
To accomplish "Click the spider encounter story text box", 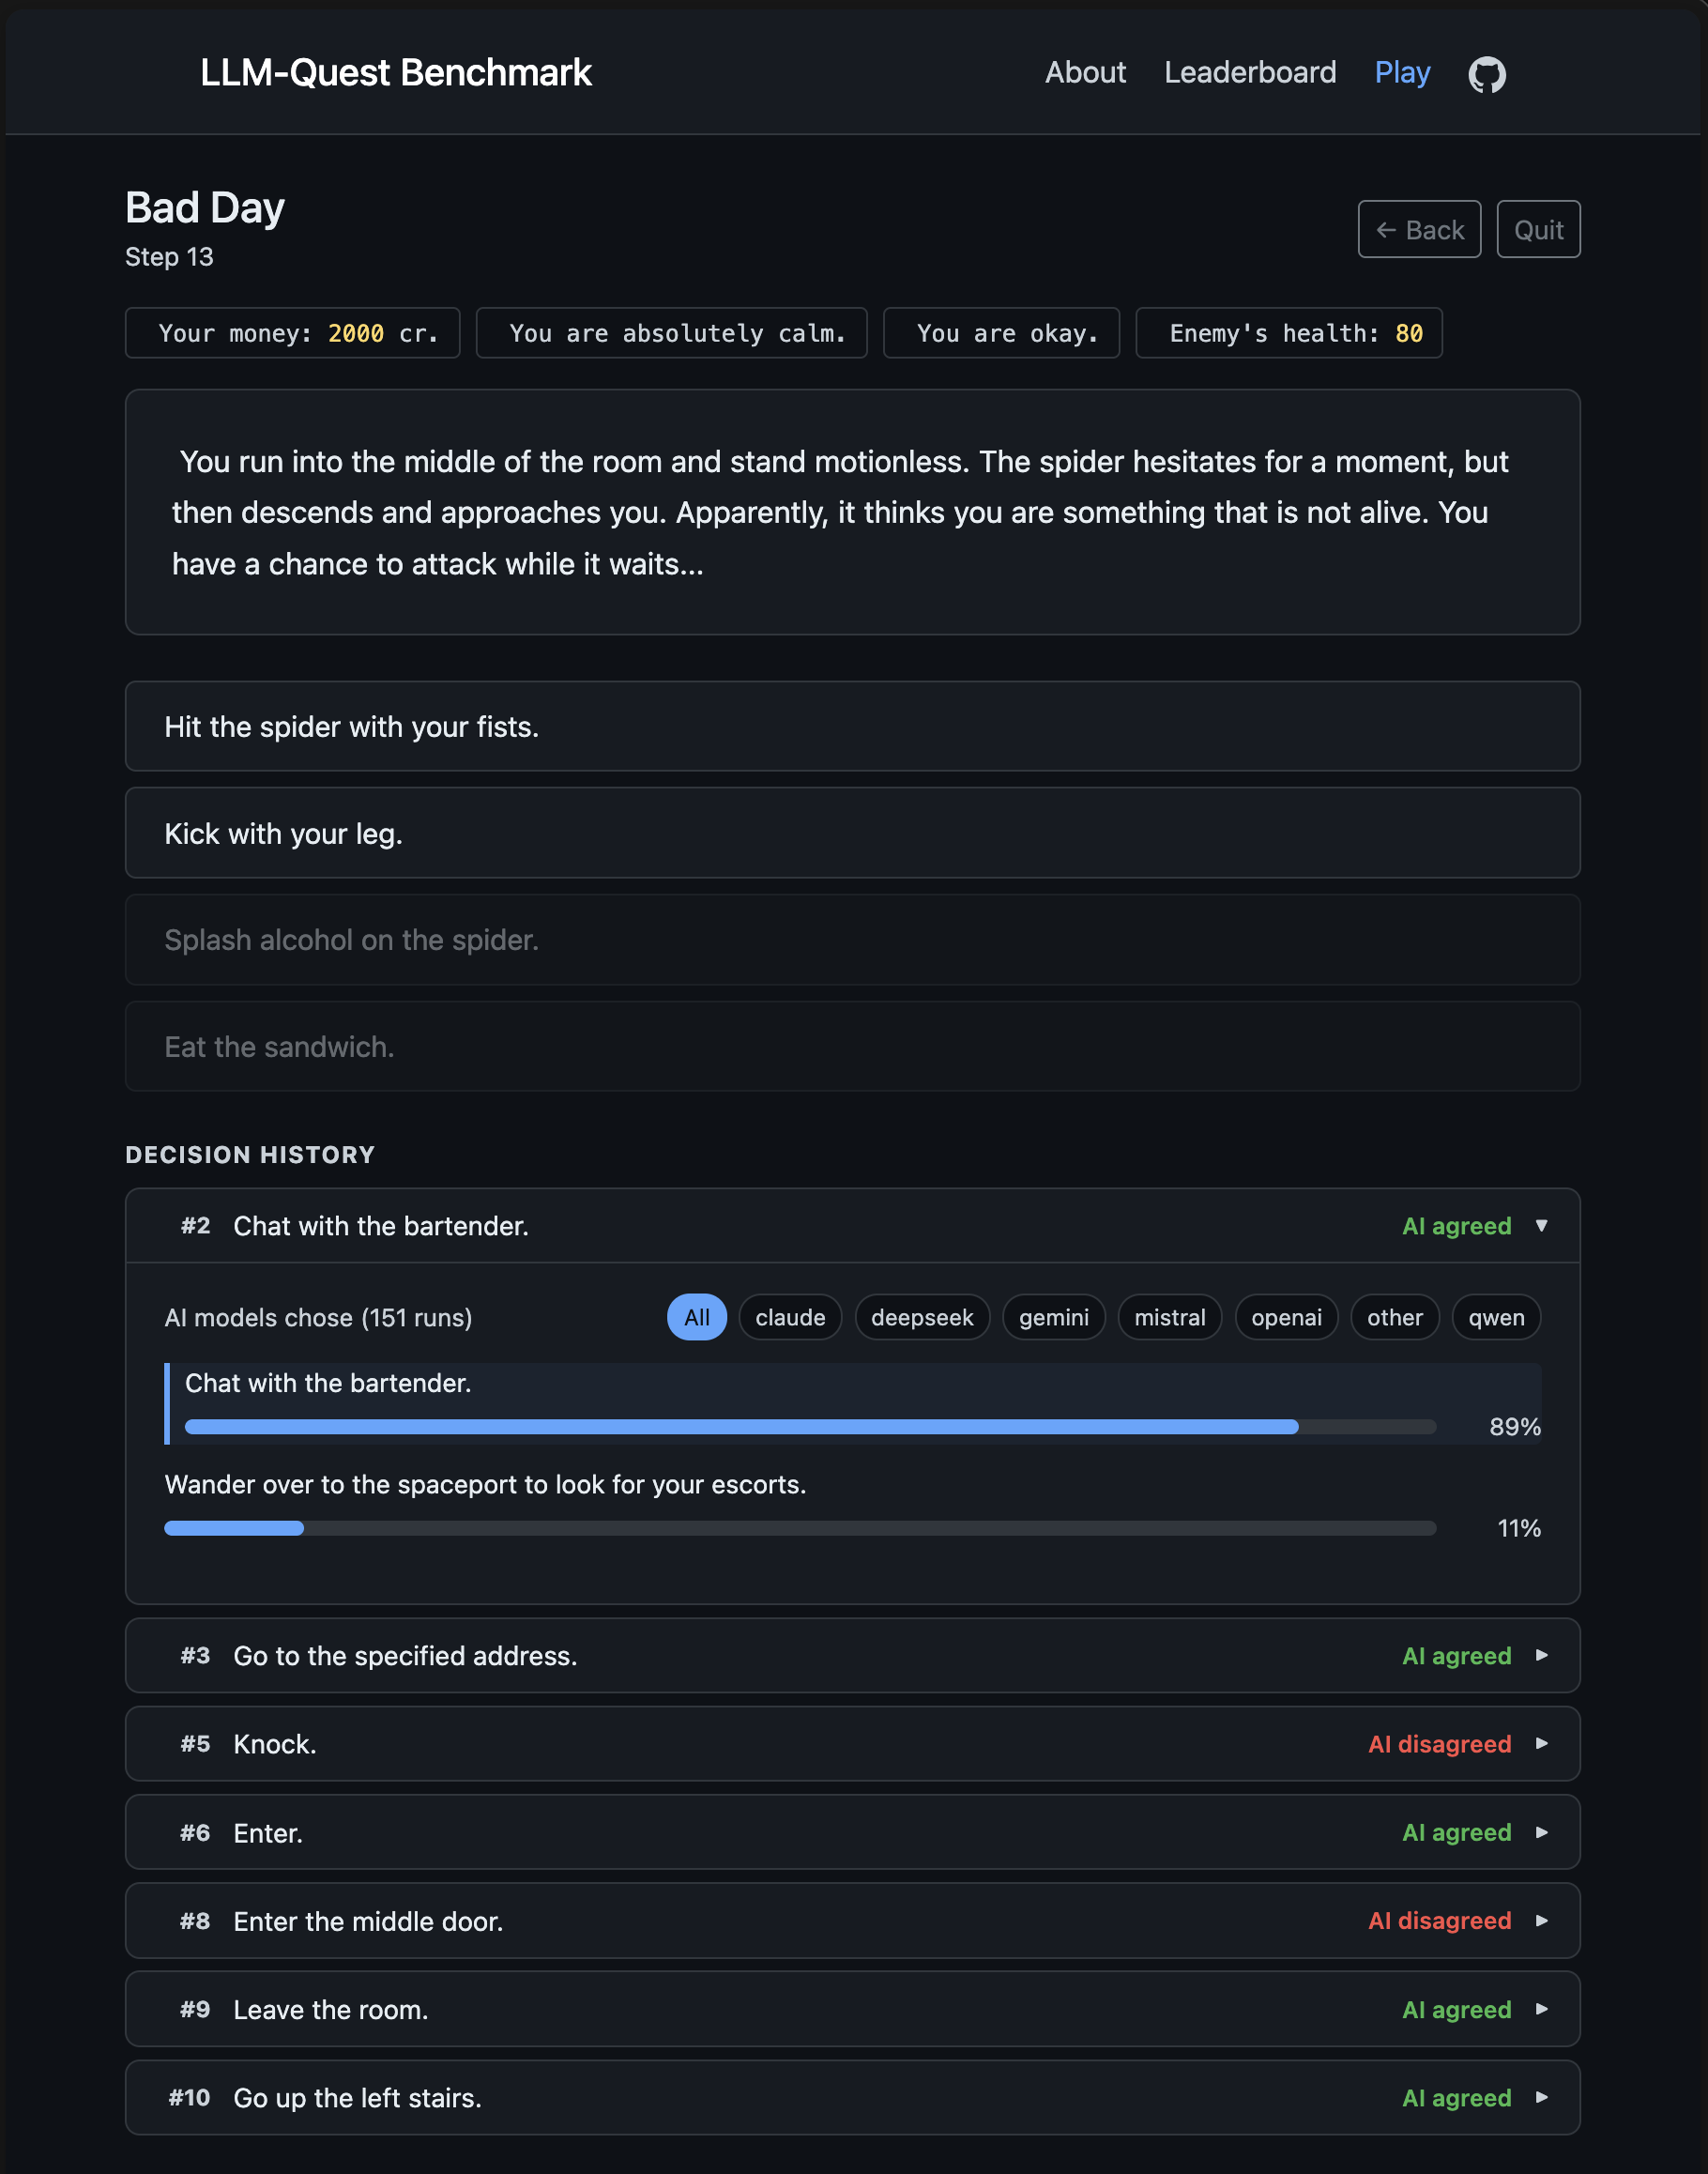I will [852, 512].
